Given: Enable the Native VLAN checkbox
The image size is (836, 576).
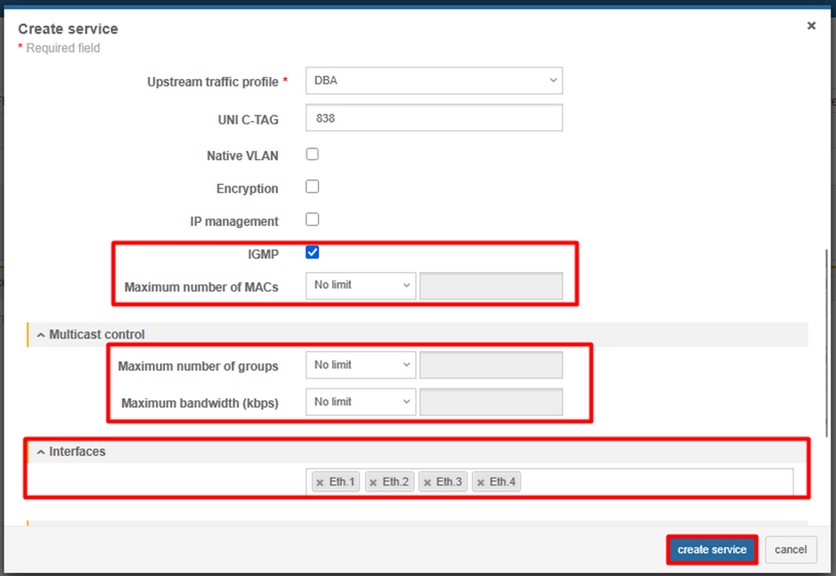Looking at the screenshot, I should click(x=312, y=155).
